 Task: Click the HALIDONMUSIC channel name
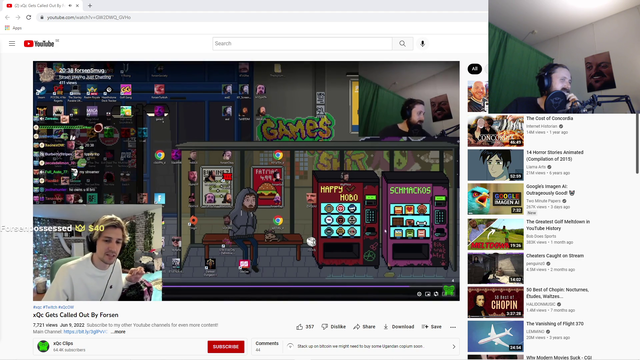[541, 304]
